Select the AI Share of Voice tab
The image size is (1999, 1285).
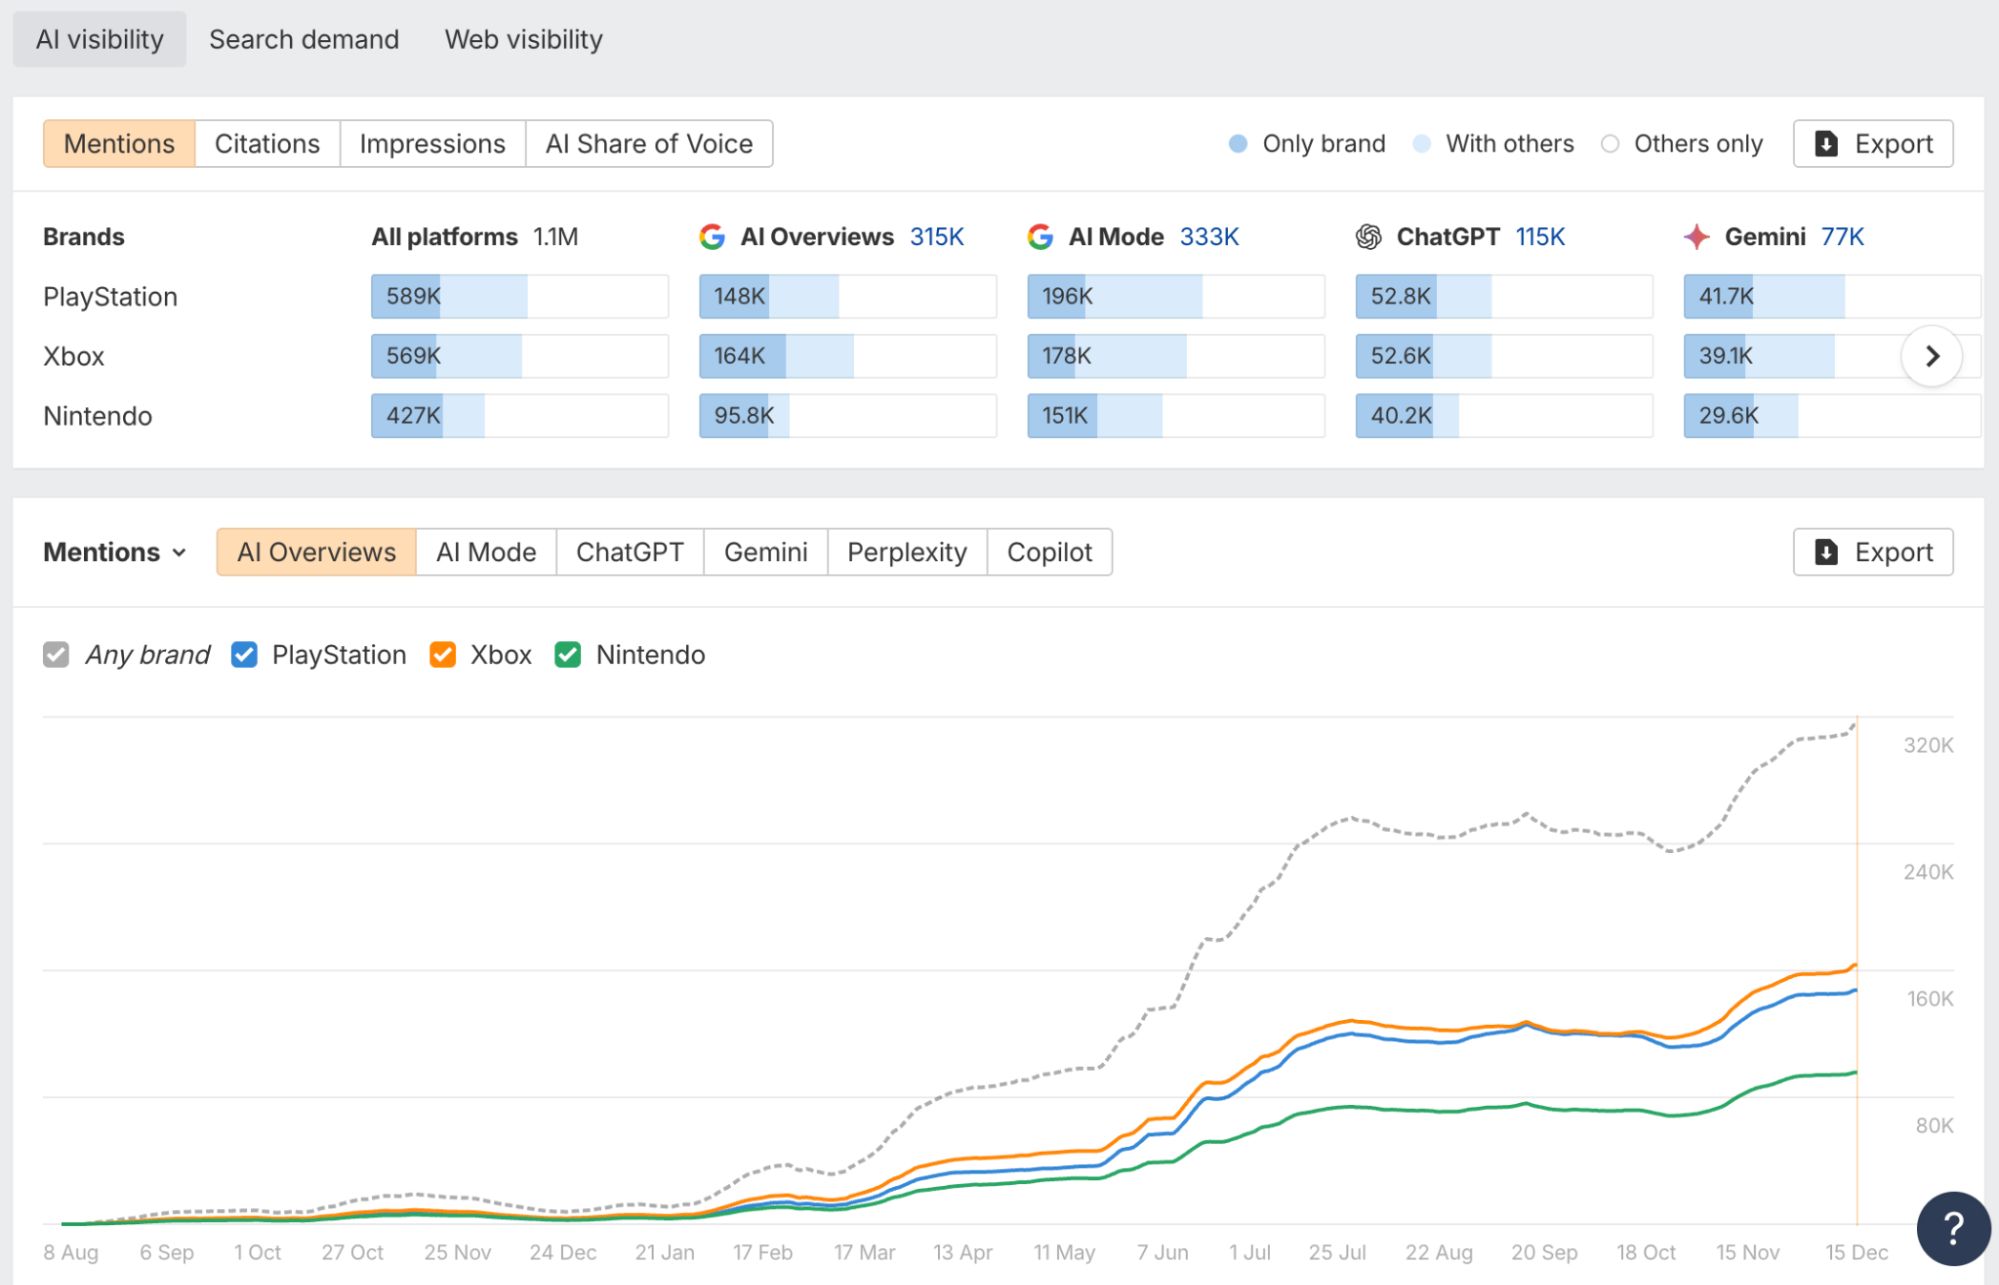point(648,144)
